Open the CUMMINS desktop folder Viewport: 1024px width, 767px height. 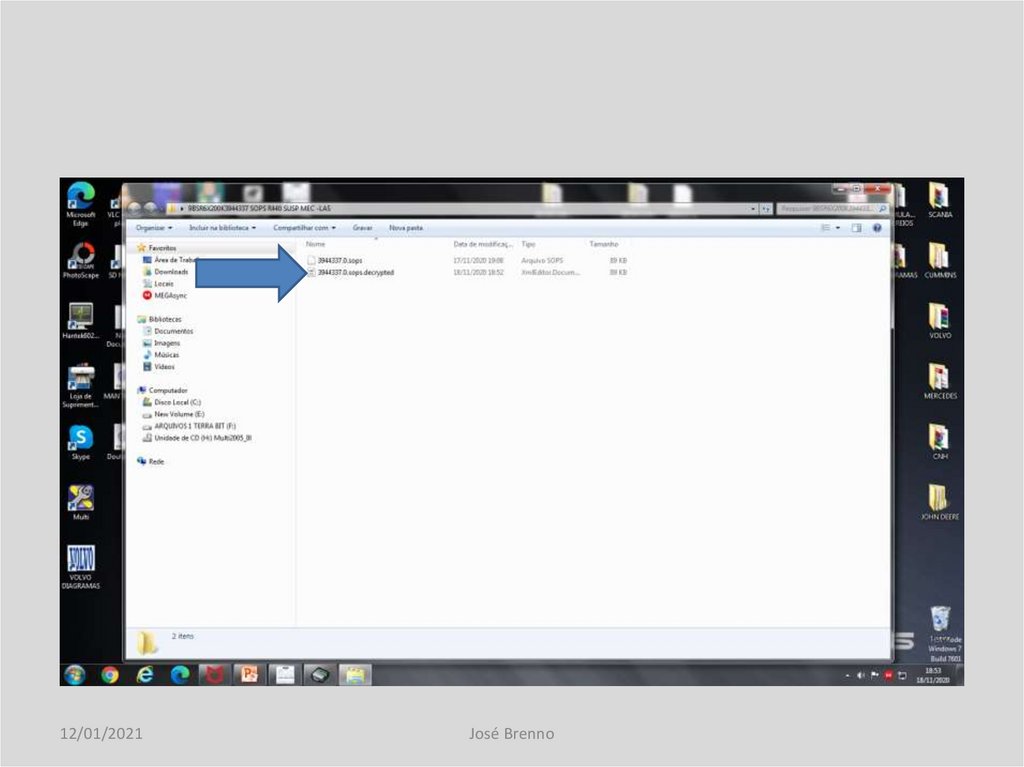tap(940, 260)
